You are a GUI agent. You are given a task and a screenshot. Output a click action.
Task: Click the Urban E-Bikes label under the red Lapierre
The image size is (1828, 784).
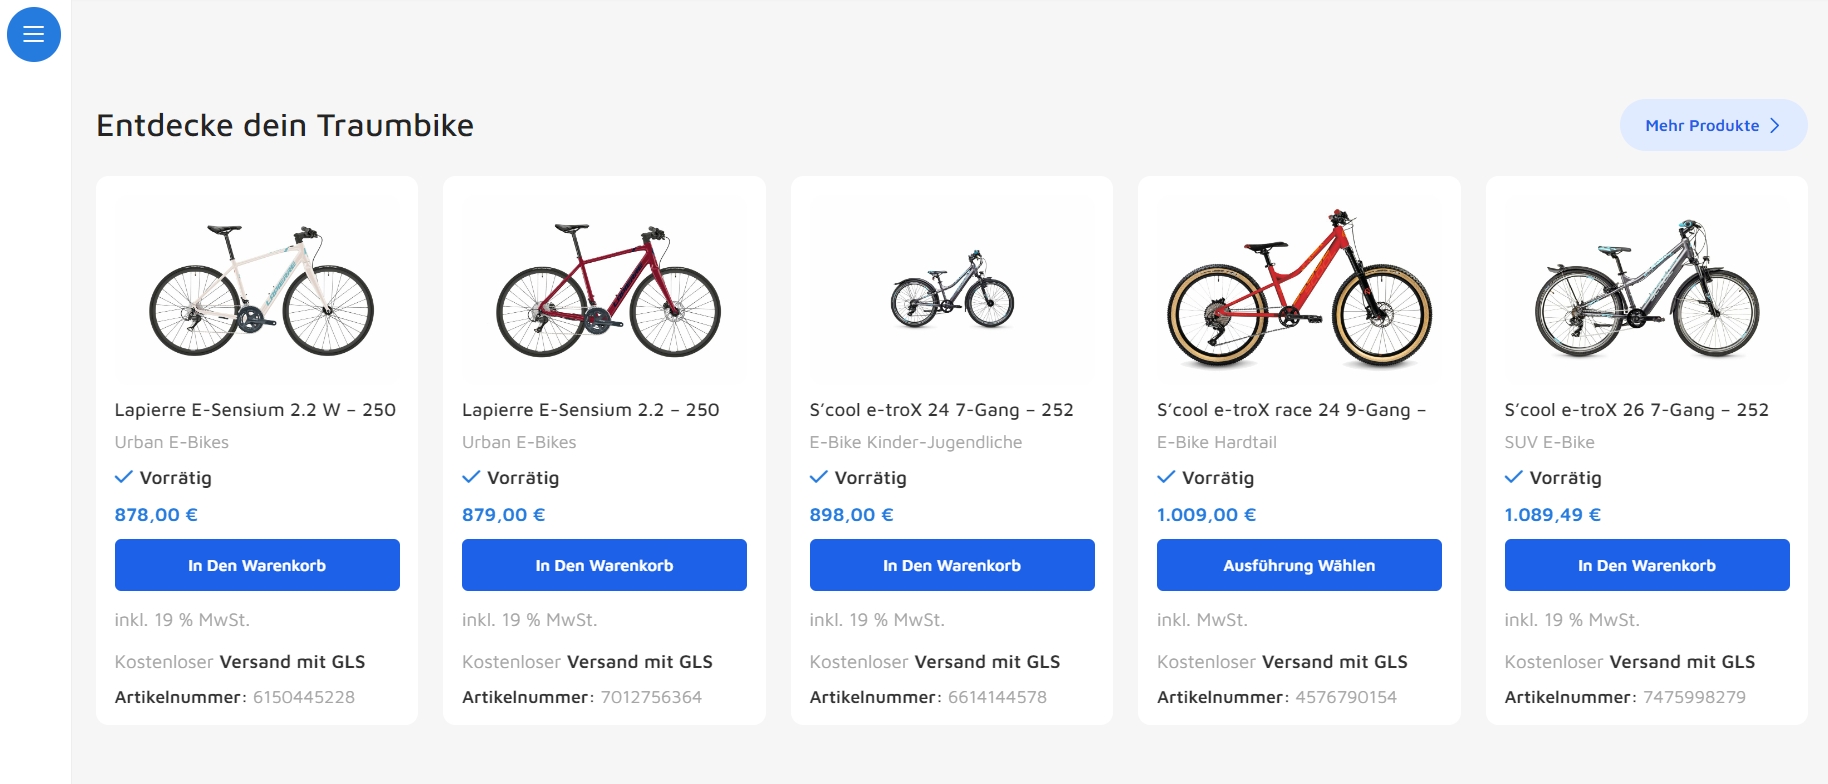point(519,442)
